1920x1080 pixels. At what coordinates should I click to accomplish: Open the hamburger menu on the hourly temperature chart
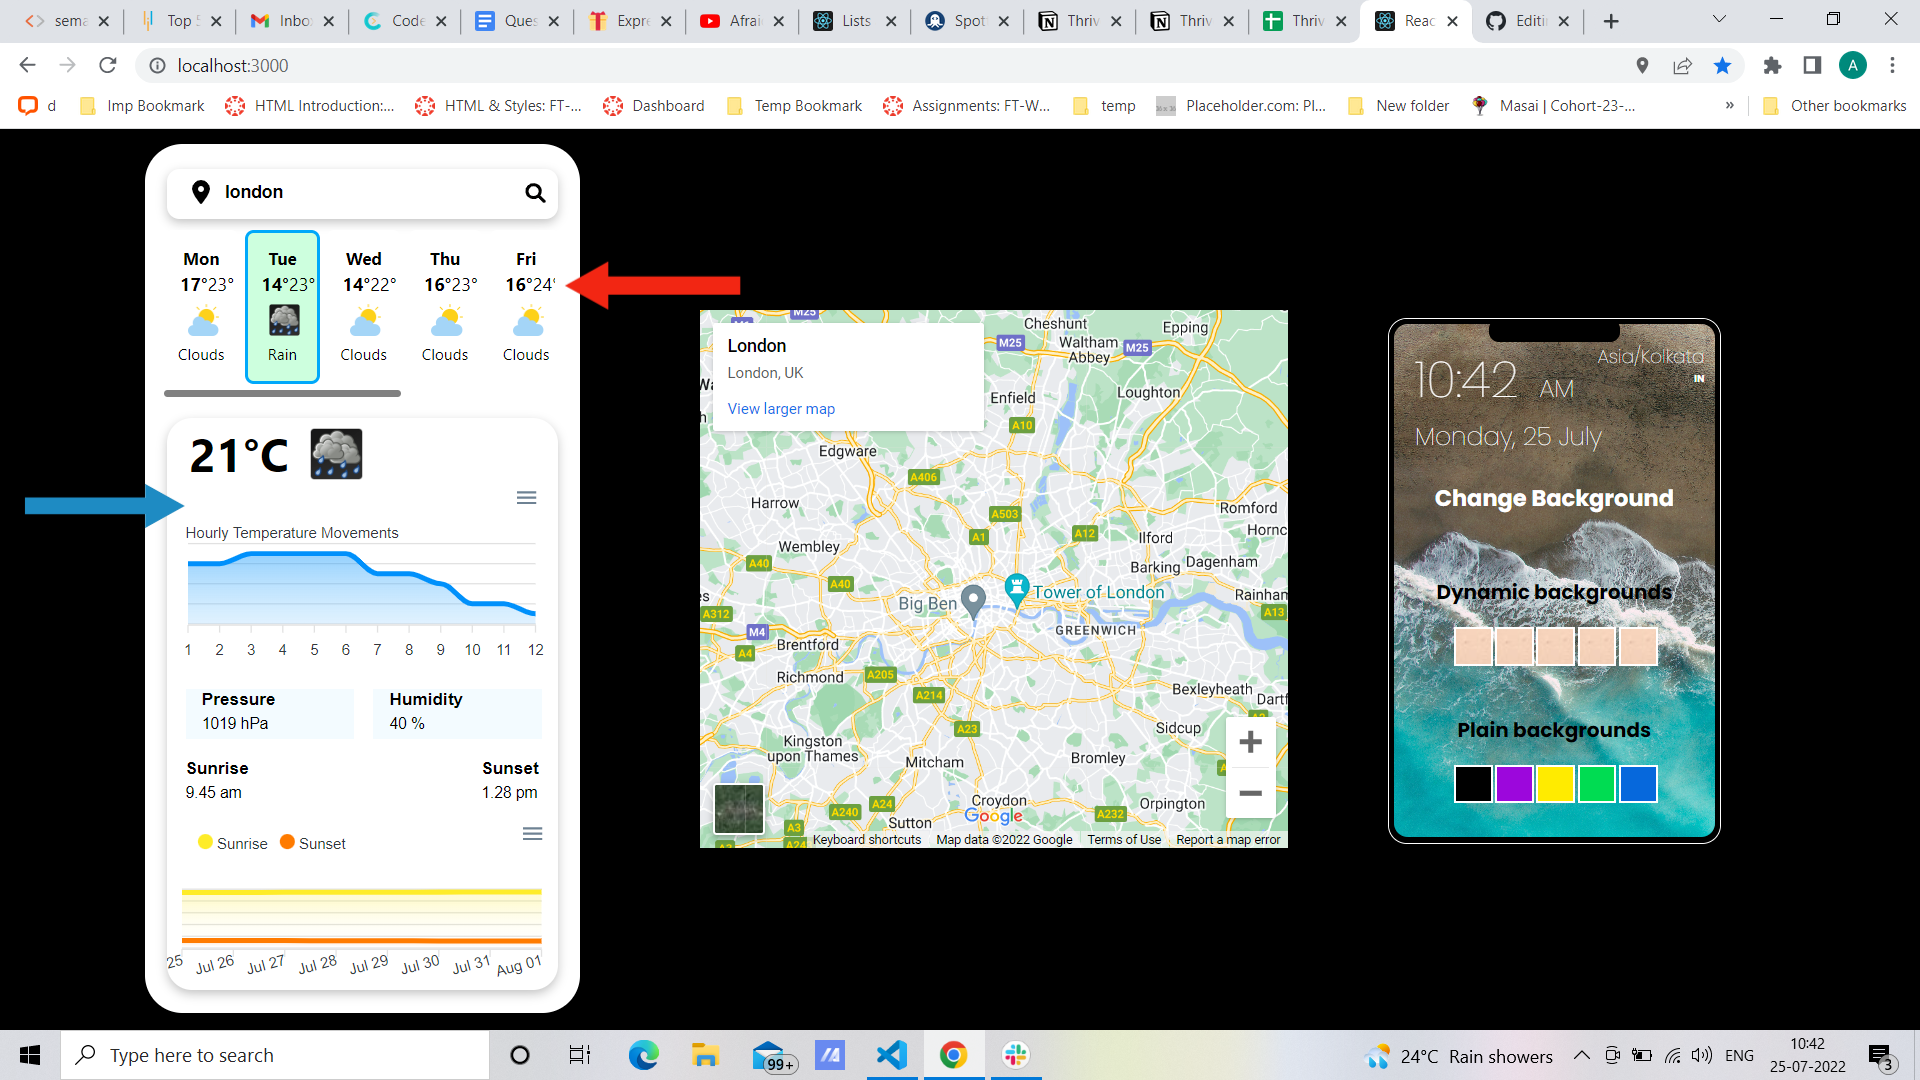pyautogui.click(x=527, y=497)
